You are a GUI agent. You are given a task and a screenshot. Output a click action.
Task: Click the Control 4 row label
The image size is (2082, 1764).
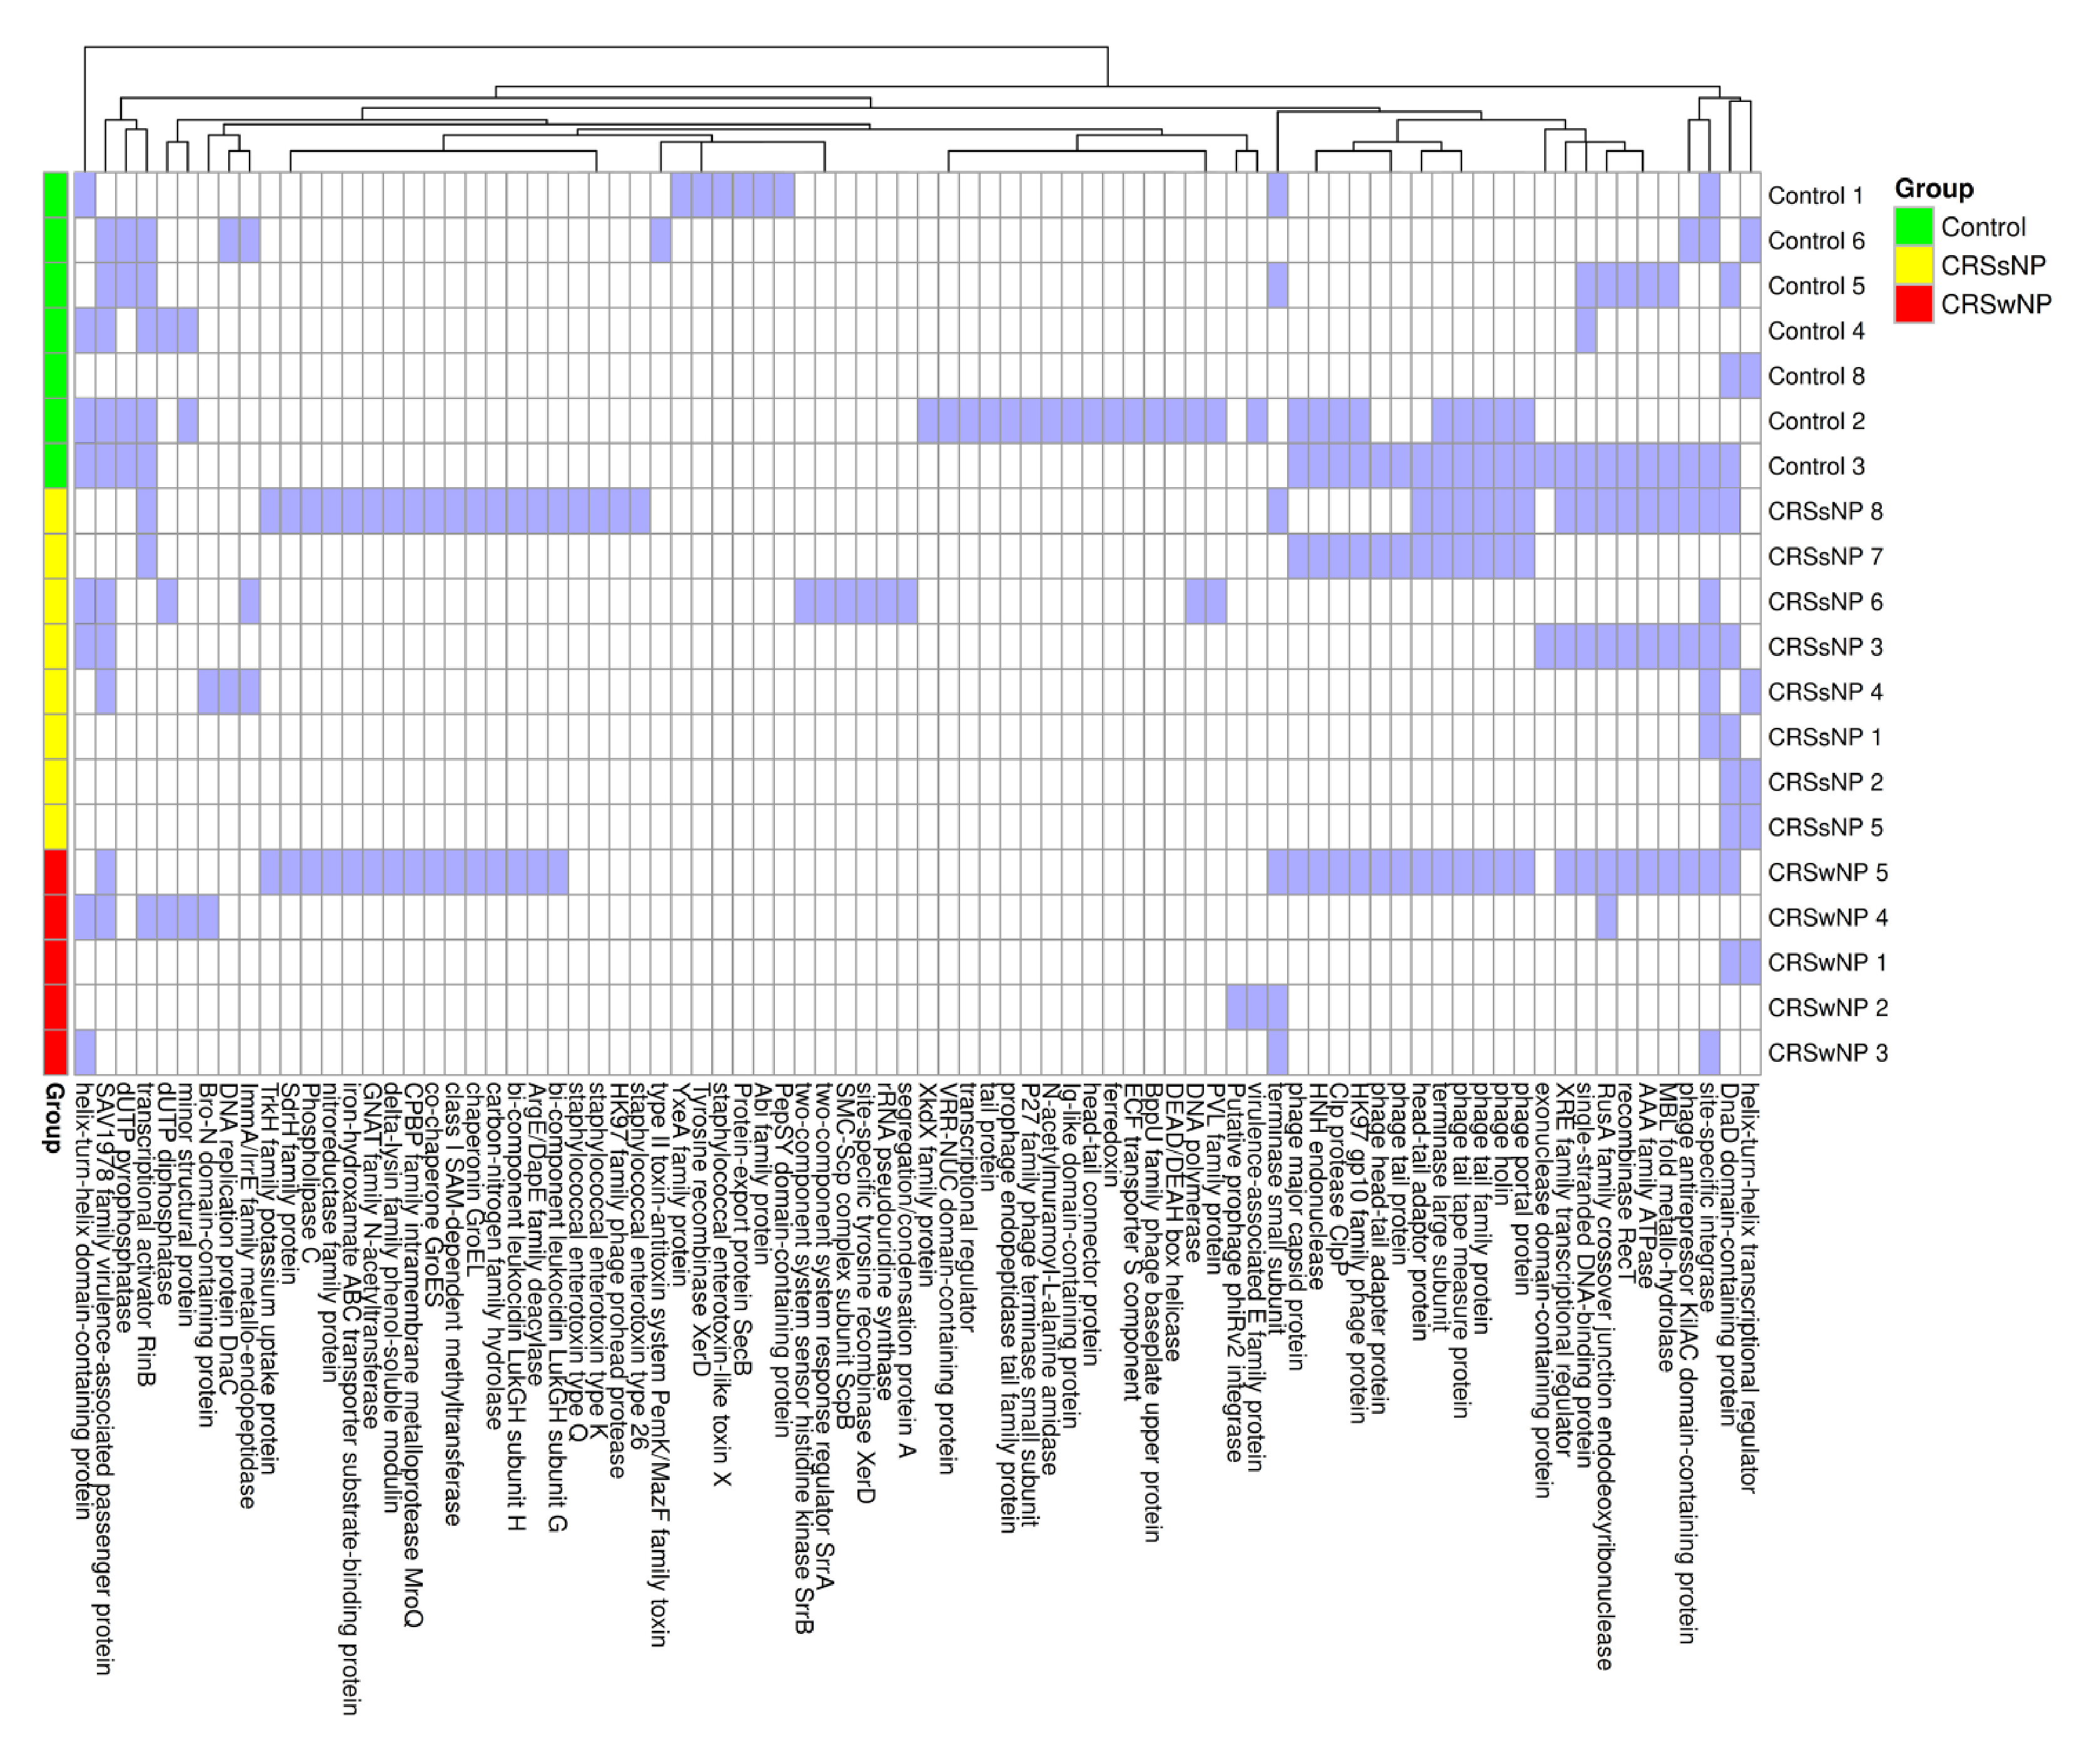(x=1815, y=331)
